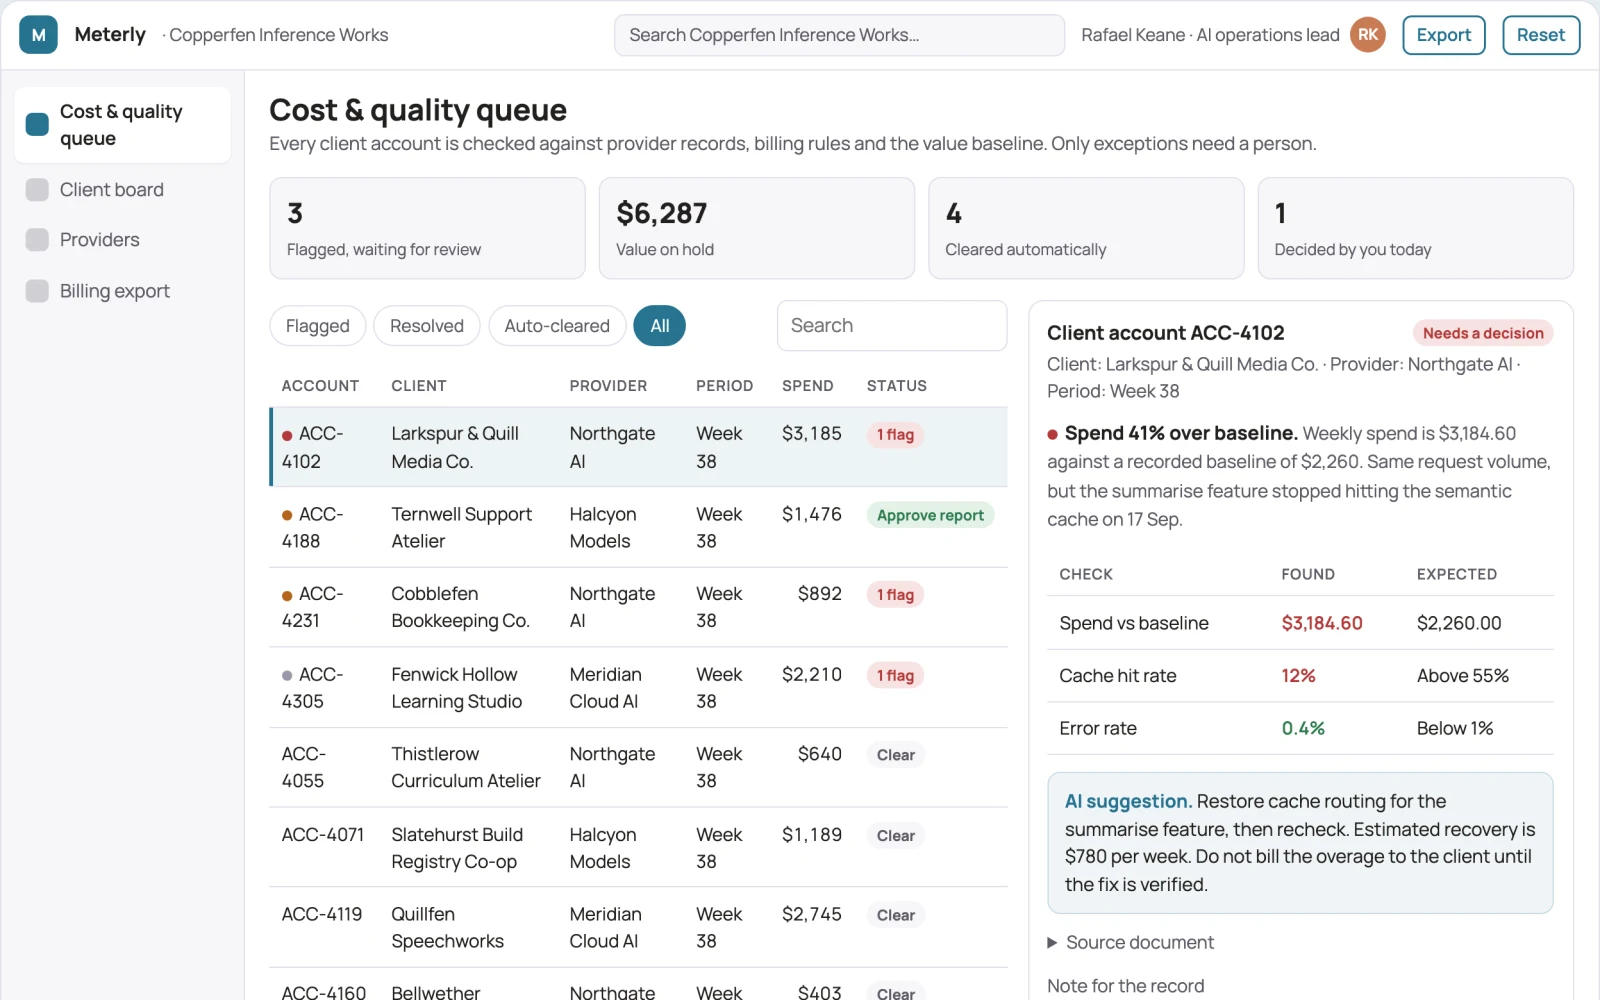1600x1000 pixels.
Task: Click the queue Search input
Action: 892,326
